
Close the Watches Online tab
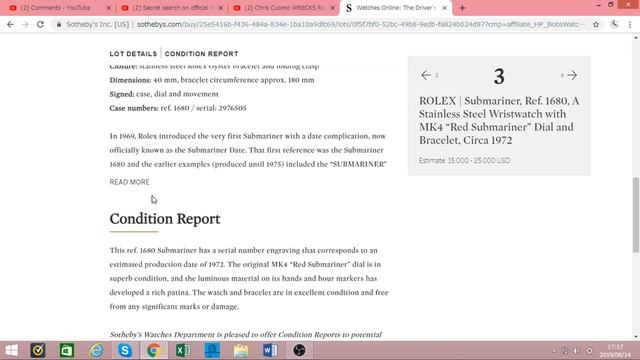(x=444, y=8)
